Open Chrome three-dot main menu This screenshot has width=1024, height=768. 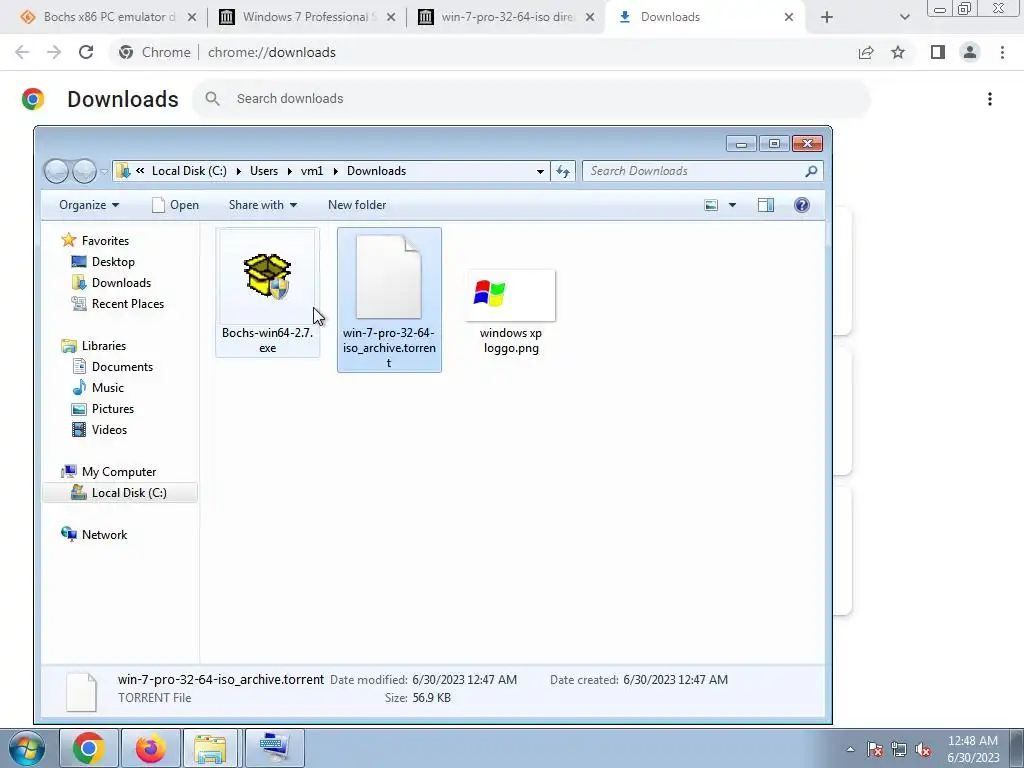[1002, 52]
